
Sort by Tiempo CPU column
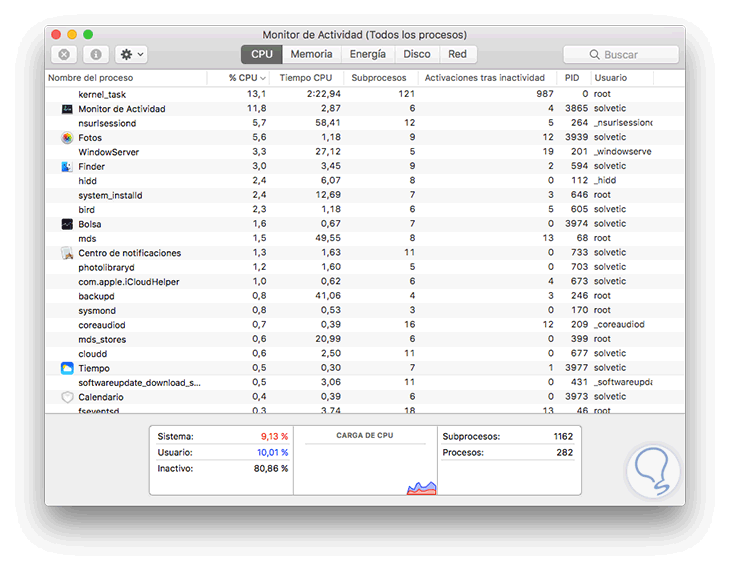click(x=307, y=78)
